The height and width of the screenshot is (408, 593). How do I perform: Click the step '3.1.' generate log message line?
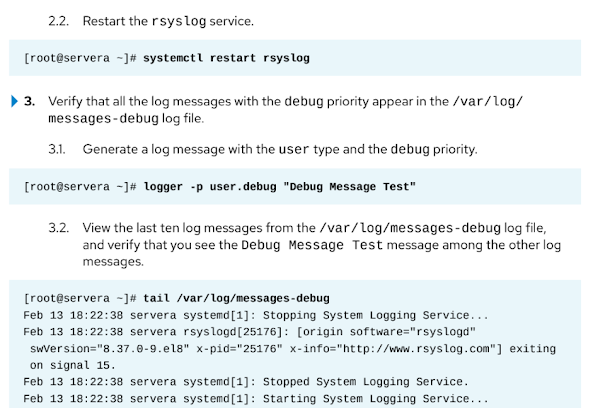tap(263, 149)
